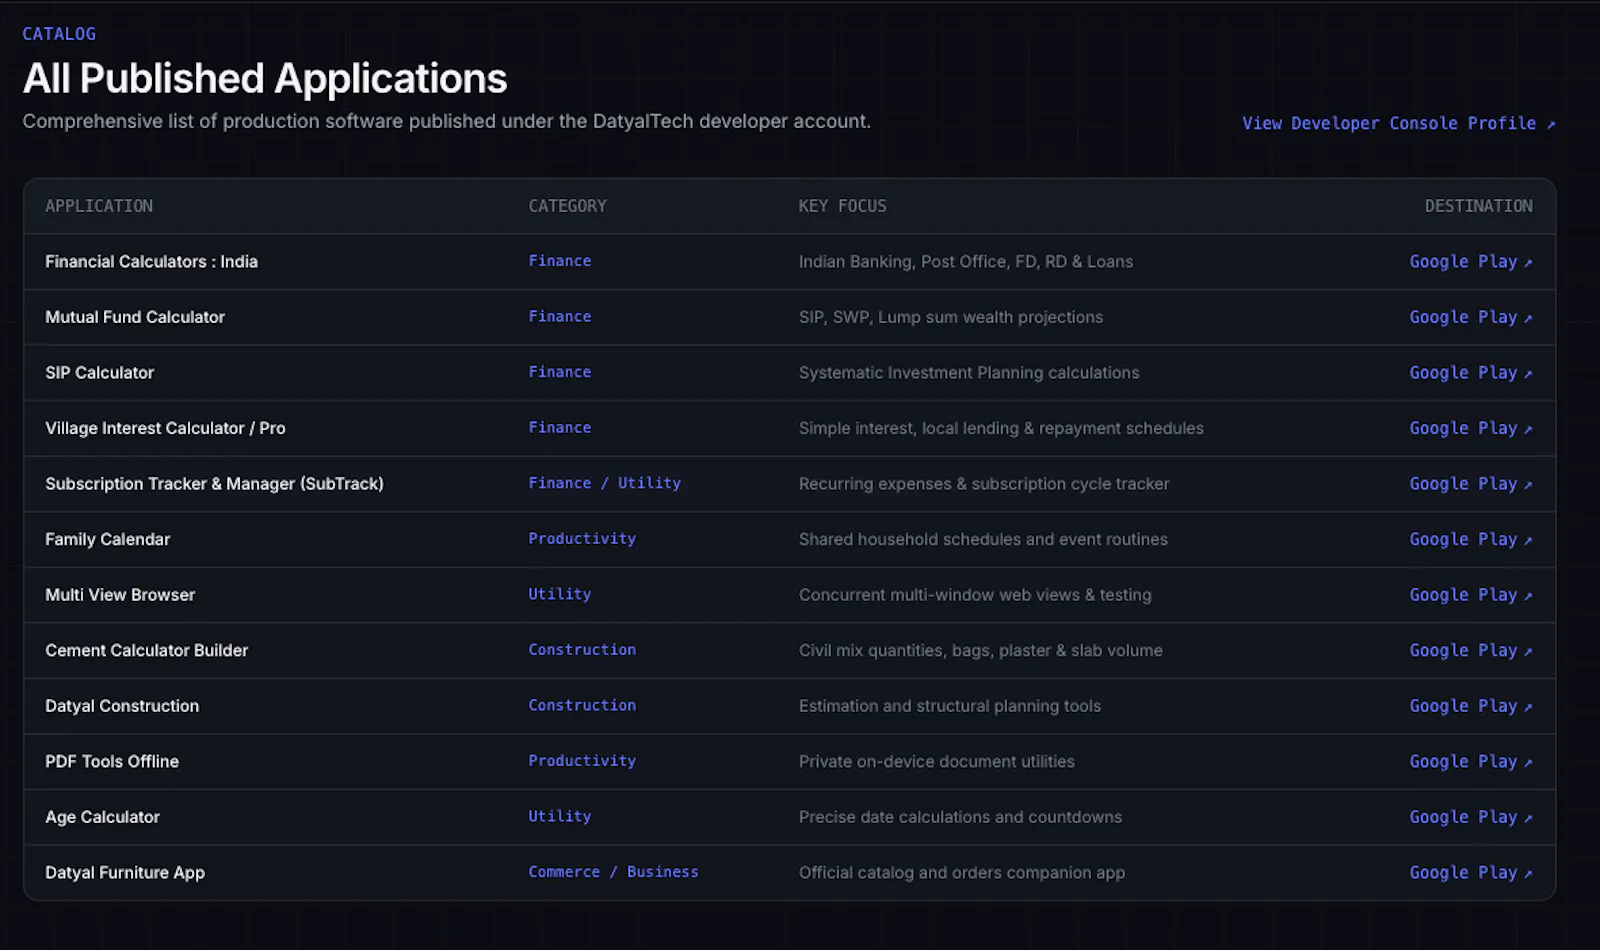Open Google Play link for Cement Calculator Builder

(1471, 650)
